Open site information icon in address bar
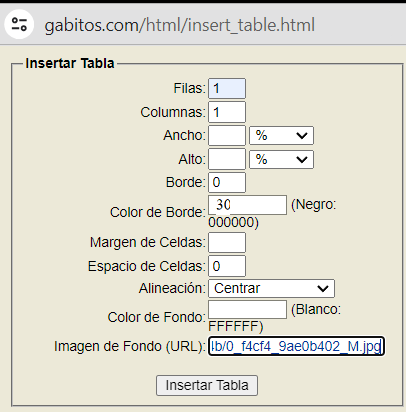406x412 pixels. pyautogui.click(x=19, y=24)
